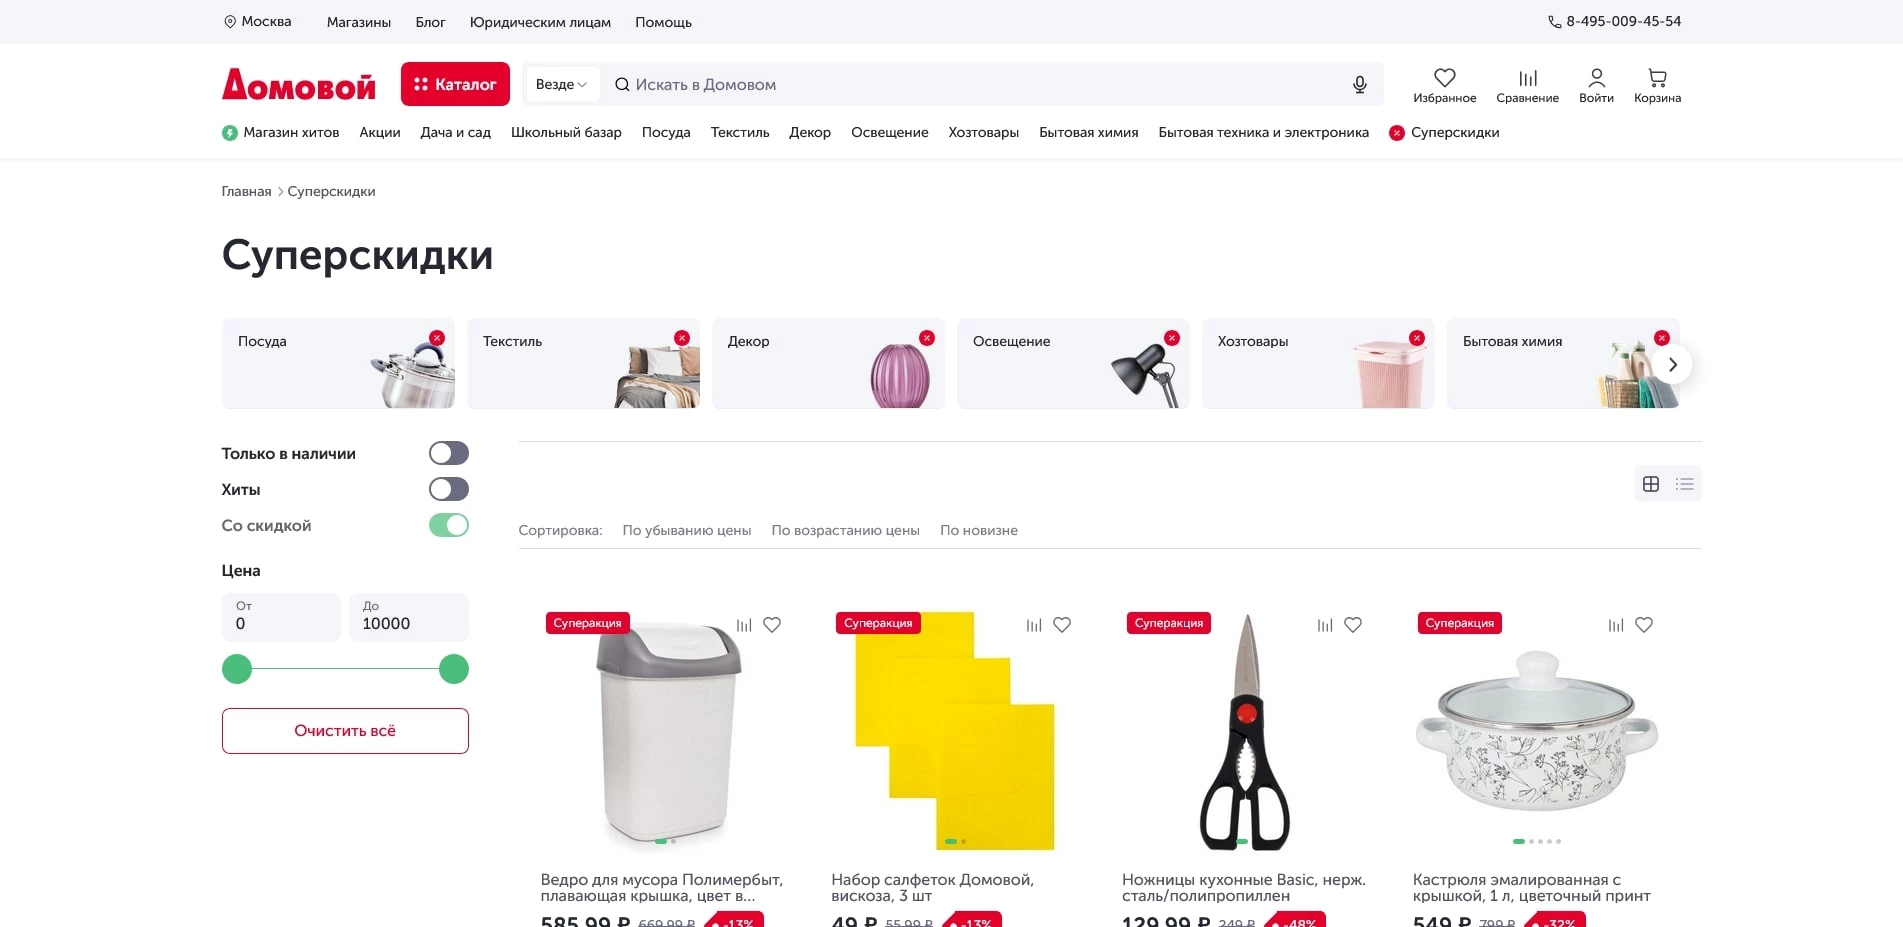Sort products По возрастанию цены

845,530
